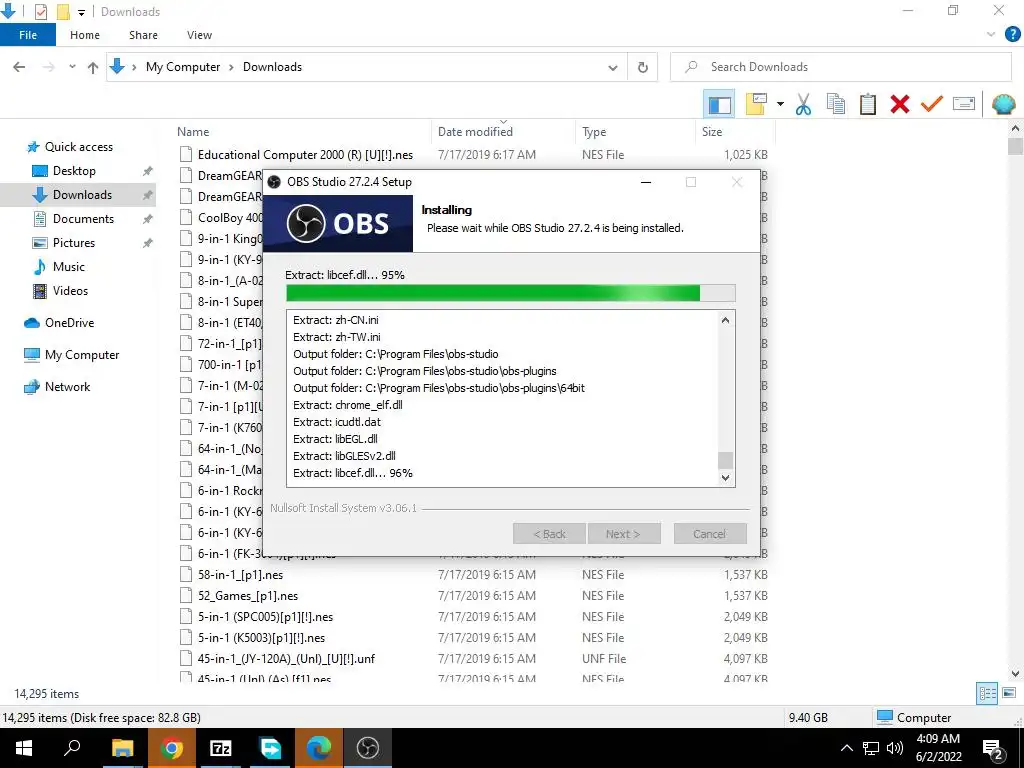Open taskbar Search magnifier
This screenshot has width=1024, height=768.
(x=72, y=748)
